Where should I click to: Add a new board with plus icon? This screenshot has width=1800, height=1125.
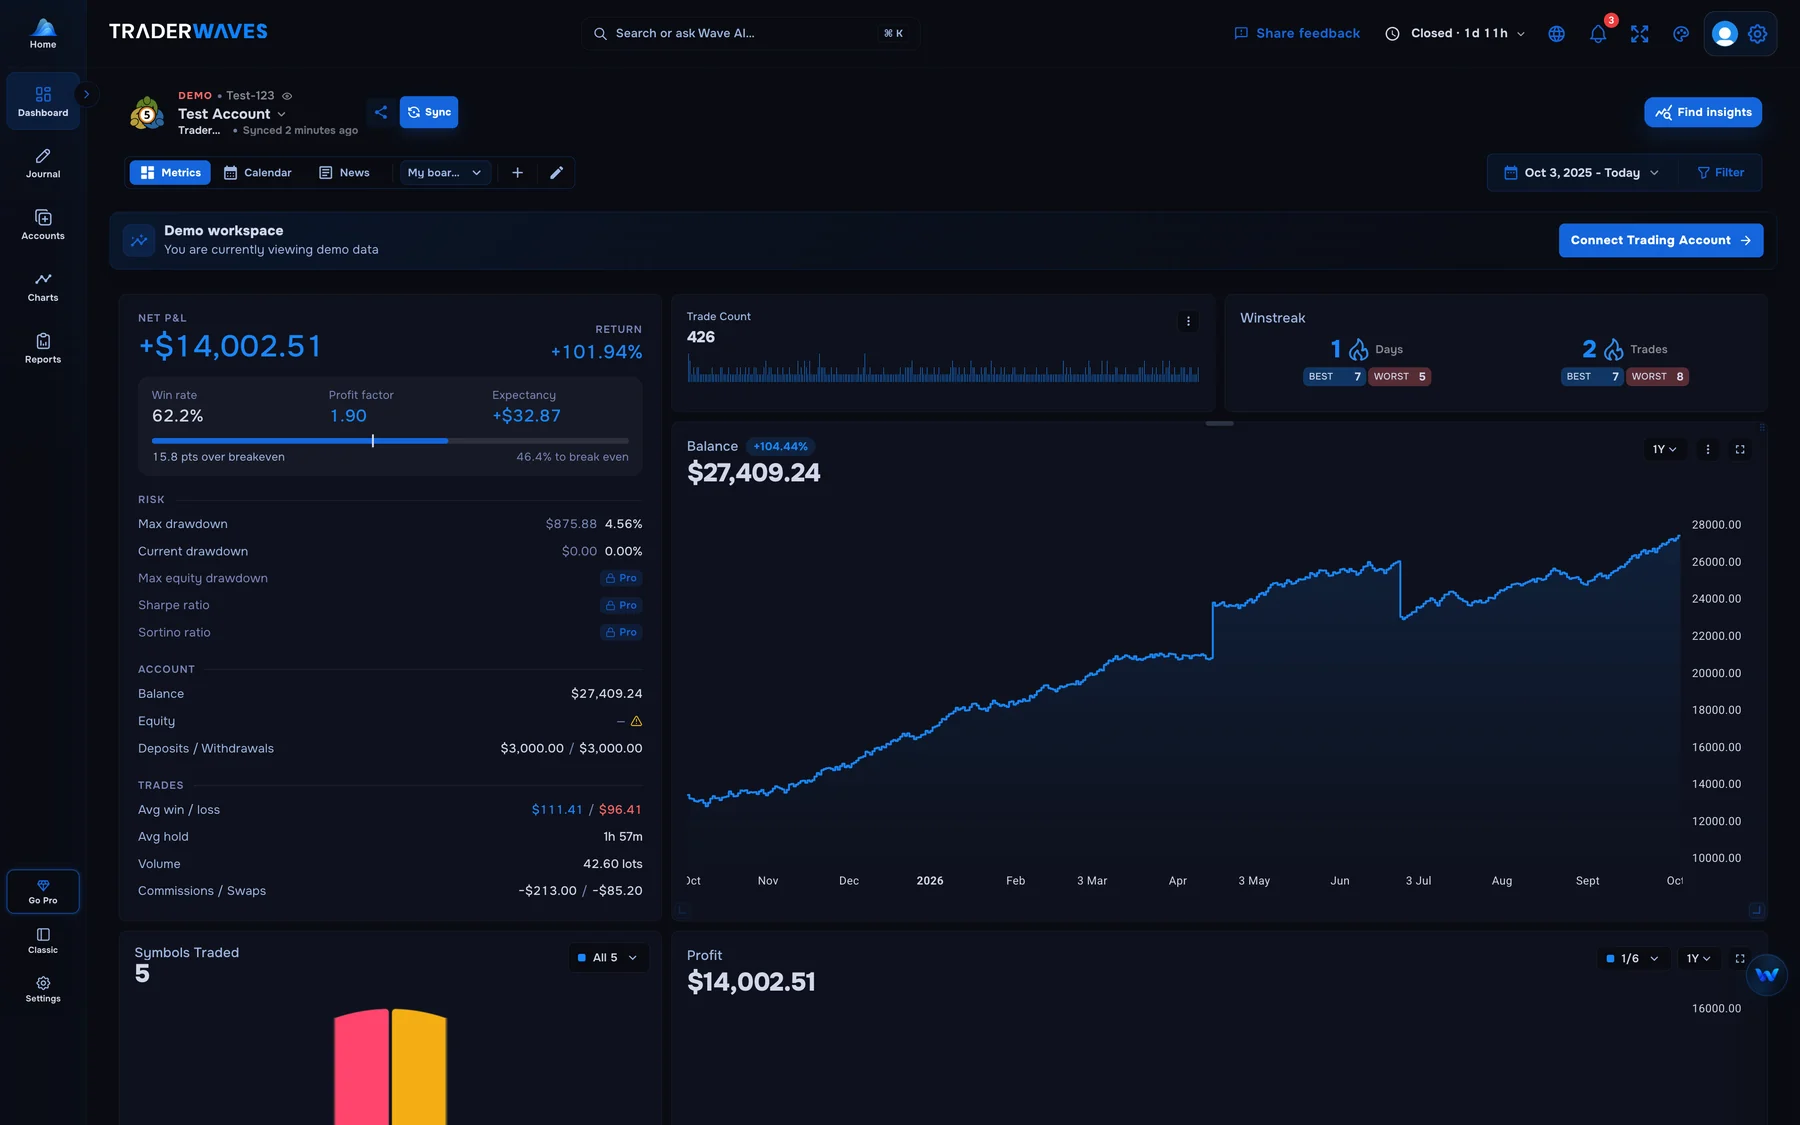[517, 173]
